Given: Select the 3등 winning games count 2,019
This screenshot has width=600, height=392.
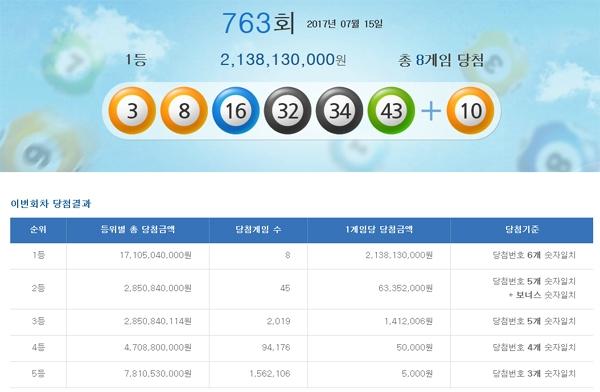Looking at the screenshot, I should [279, 321].
